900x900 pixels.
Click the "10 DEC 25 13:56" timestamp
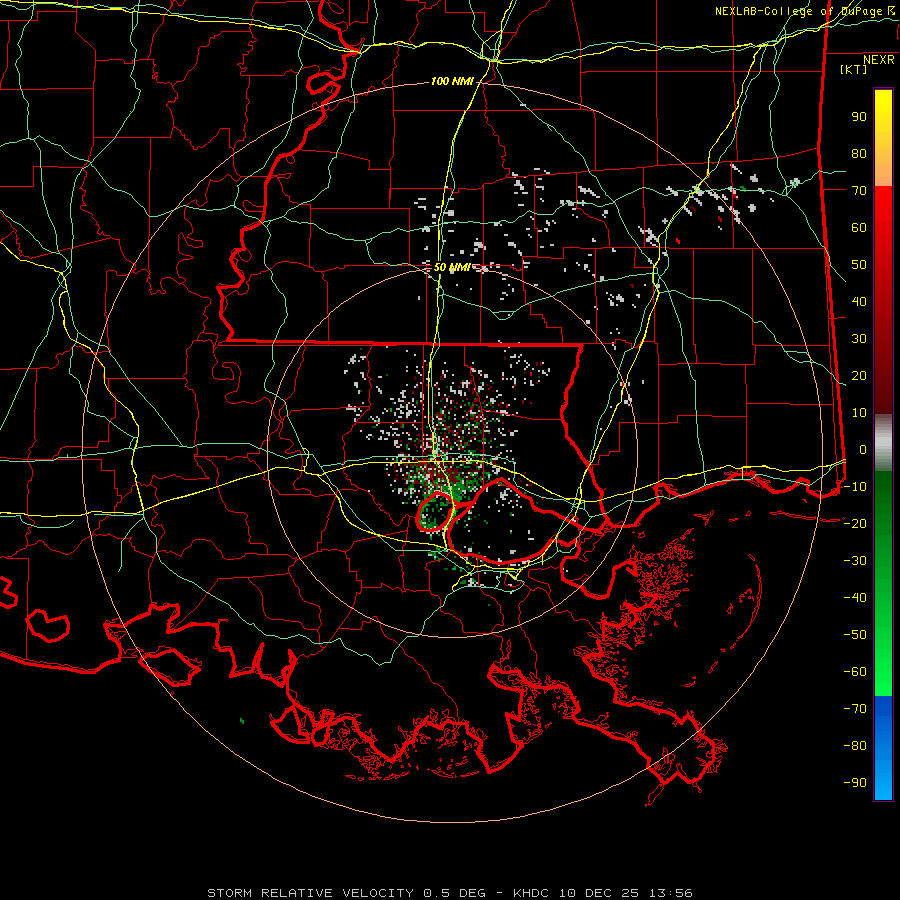click(624, 893)
